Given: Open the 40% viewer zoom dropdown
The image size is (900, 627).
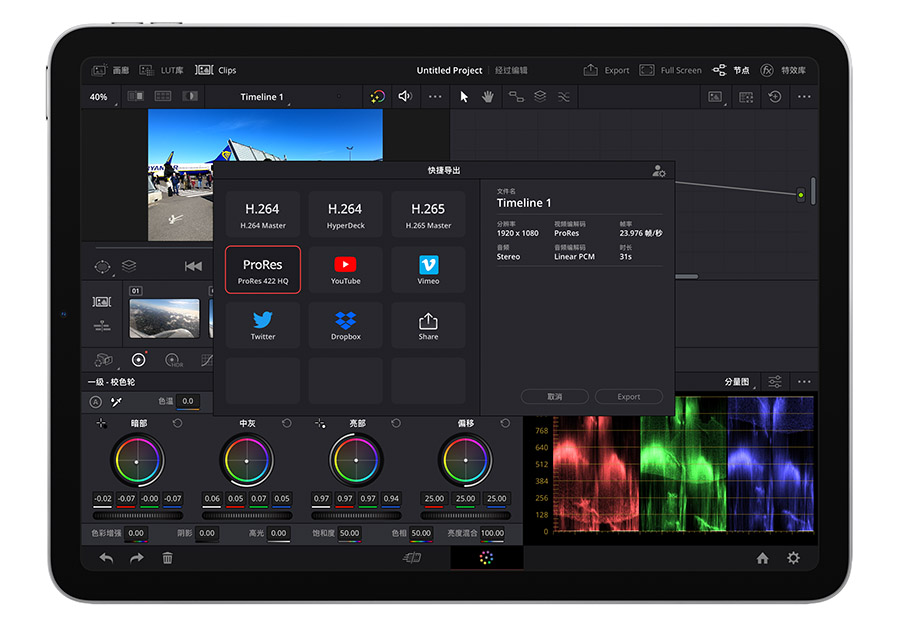Looking at the screenshot, I should 101,97.
